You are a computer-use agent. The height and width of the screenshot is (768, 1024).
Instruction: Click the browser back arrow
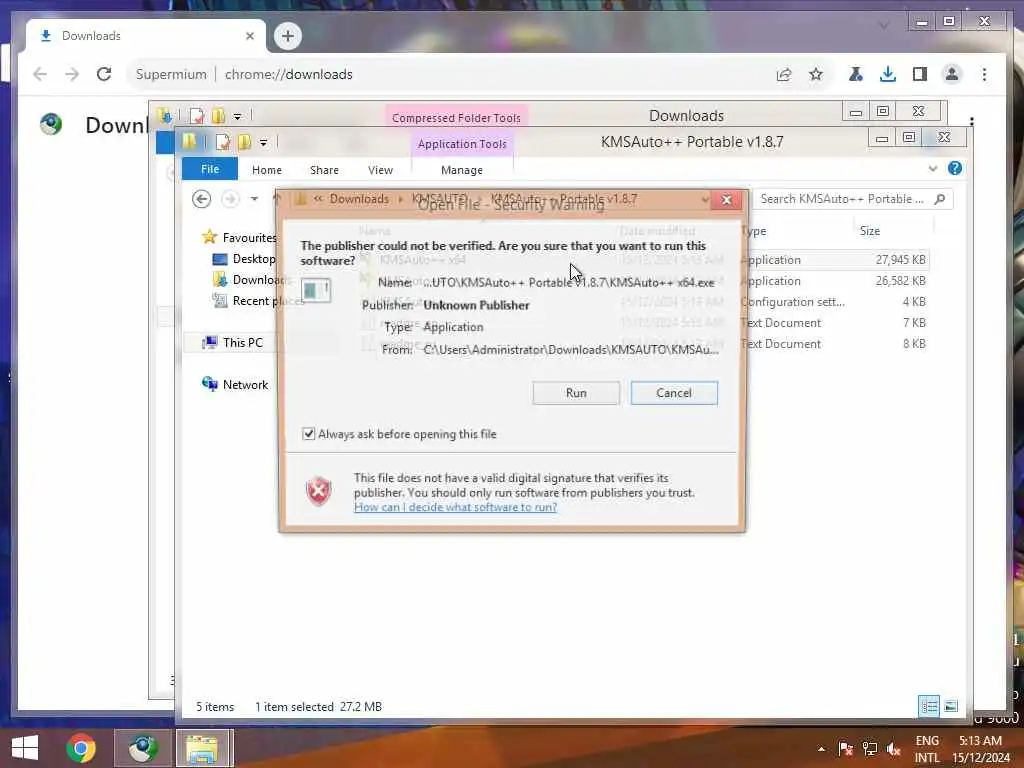[40, 74]
